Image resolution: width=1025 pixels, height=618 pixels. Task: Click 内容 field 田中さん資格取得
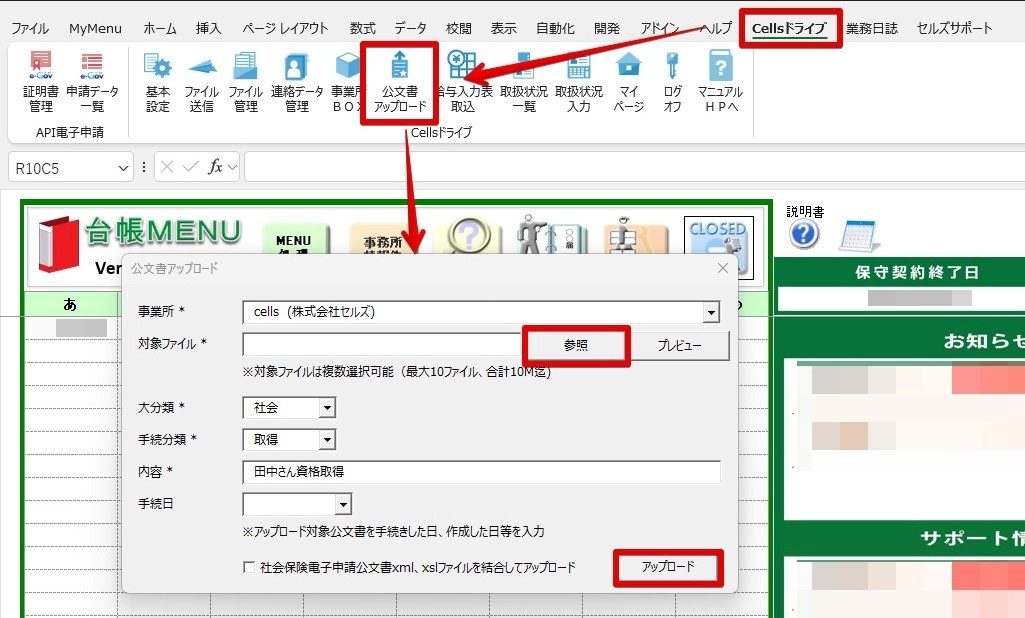tap(481, 472)
